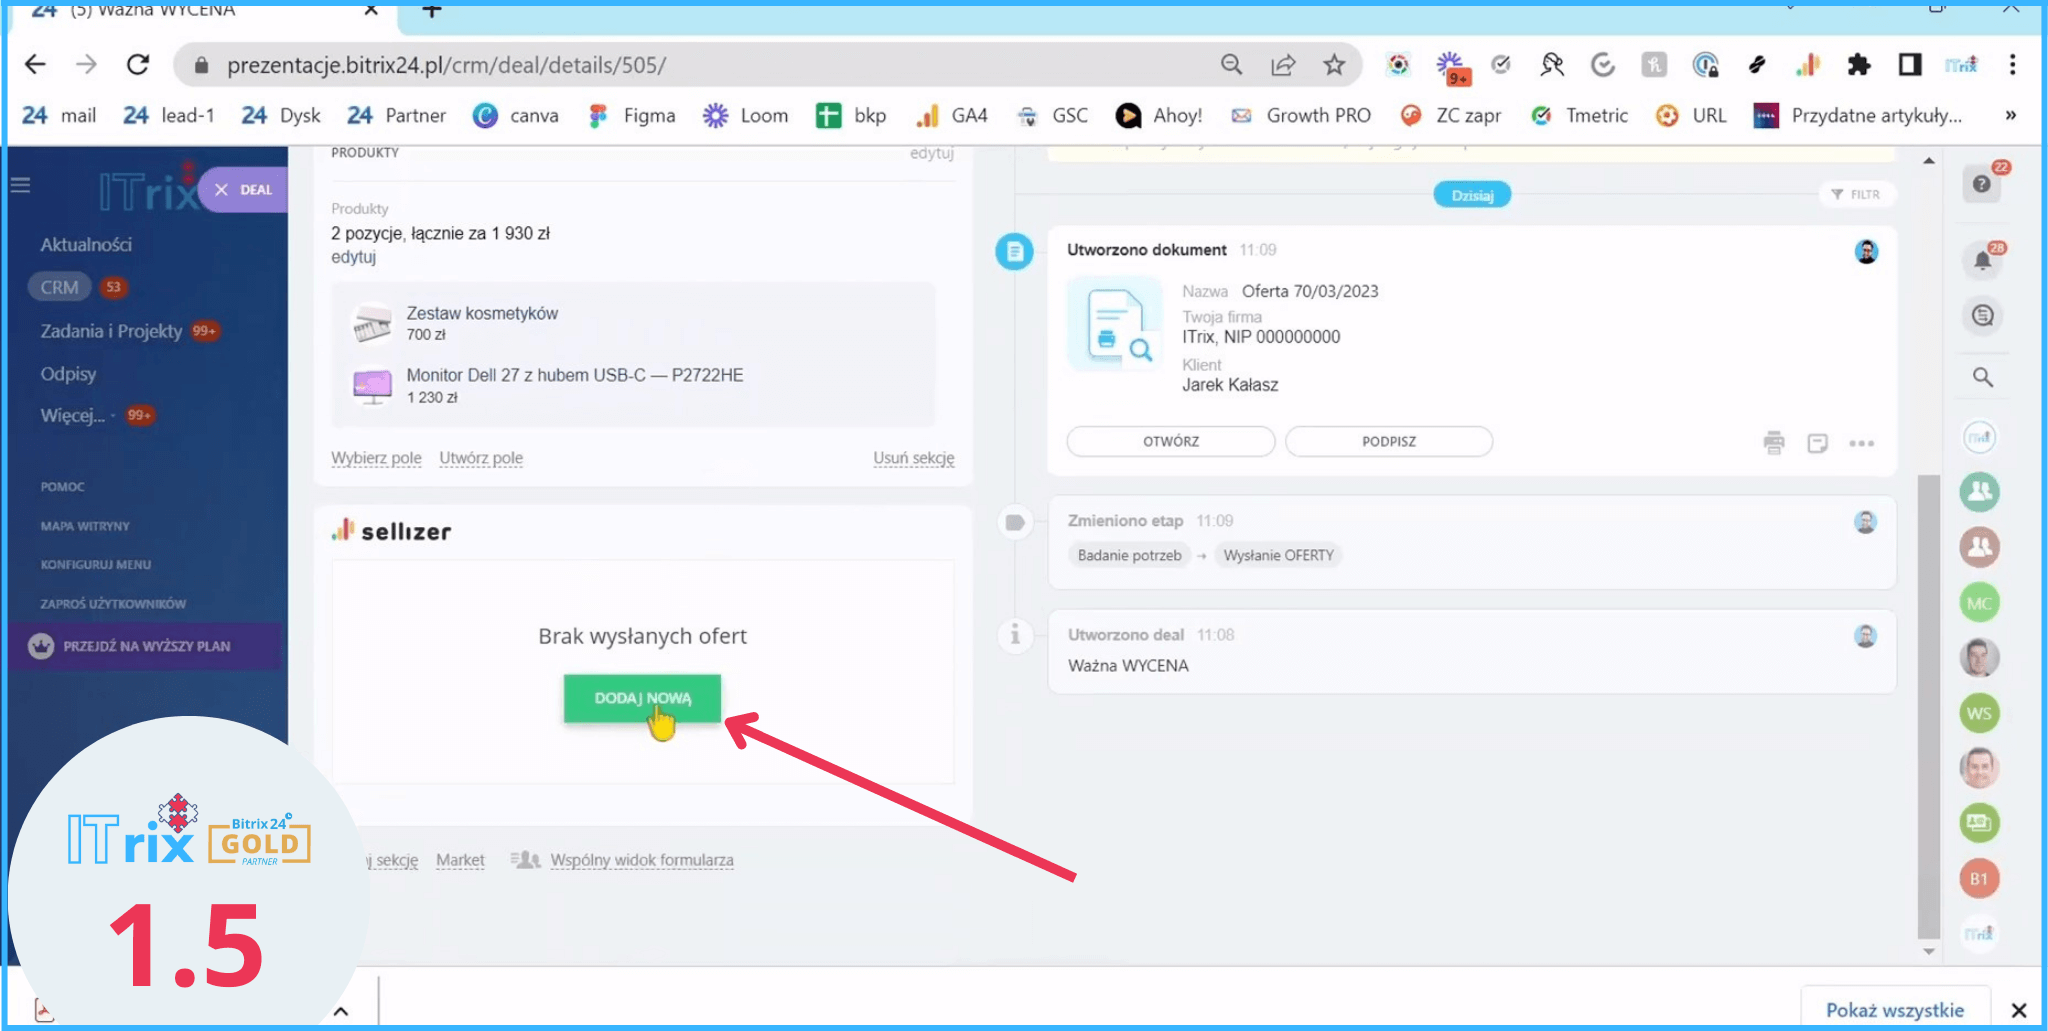The image size is (2048, 1031).
Task: Click the search magnifier in right sidebar
Action: coord(1982,377)
